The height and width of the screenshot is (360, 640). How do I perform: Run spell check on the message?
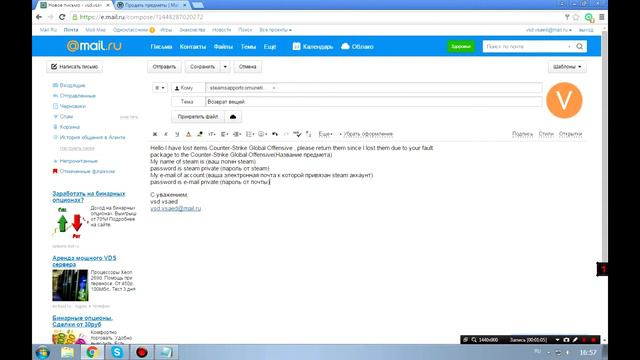click(x=297, y=134)
